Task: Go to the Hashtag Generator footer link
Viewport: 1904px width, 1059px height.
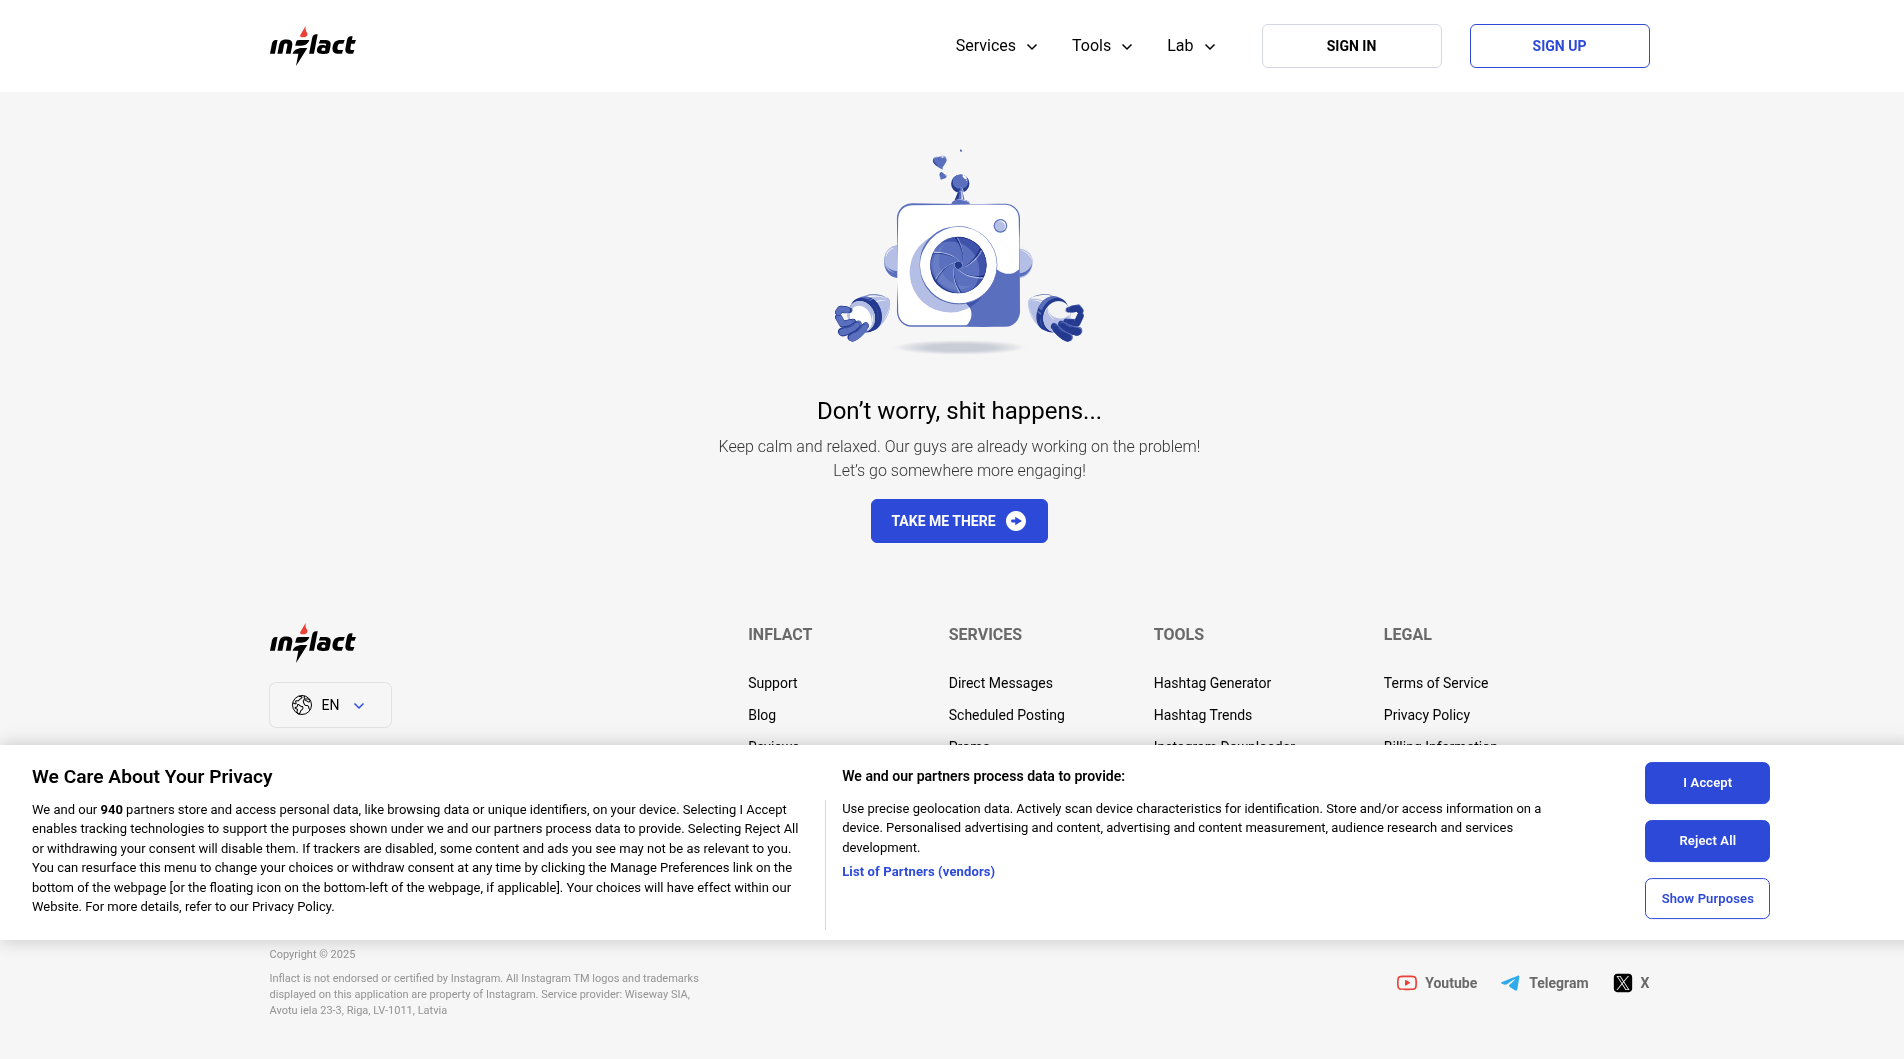Action: 1212,683
